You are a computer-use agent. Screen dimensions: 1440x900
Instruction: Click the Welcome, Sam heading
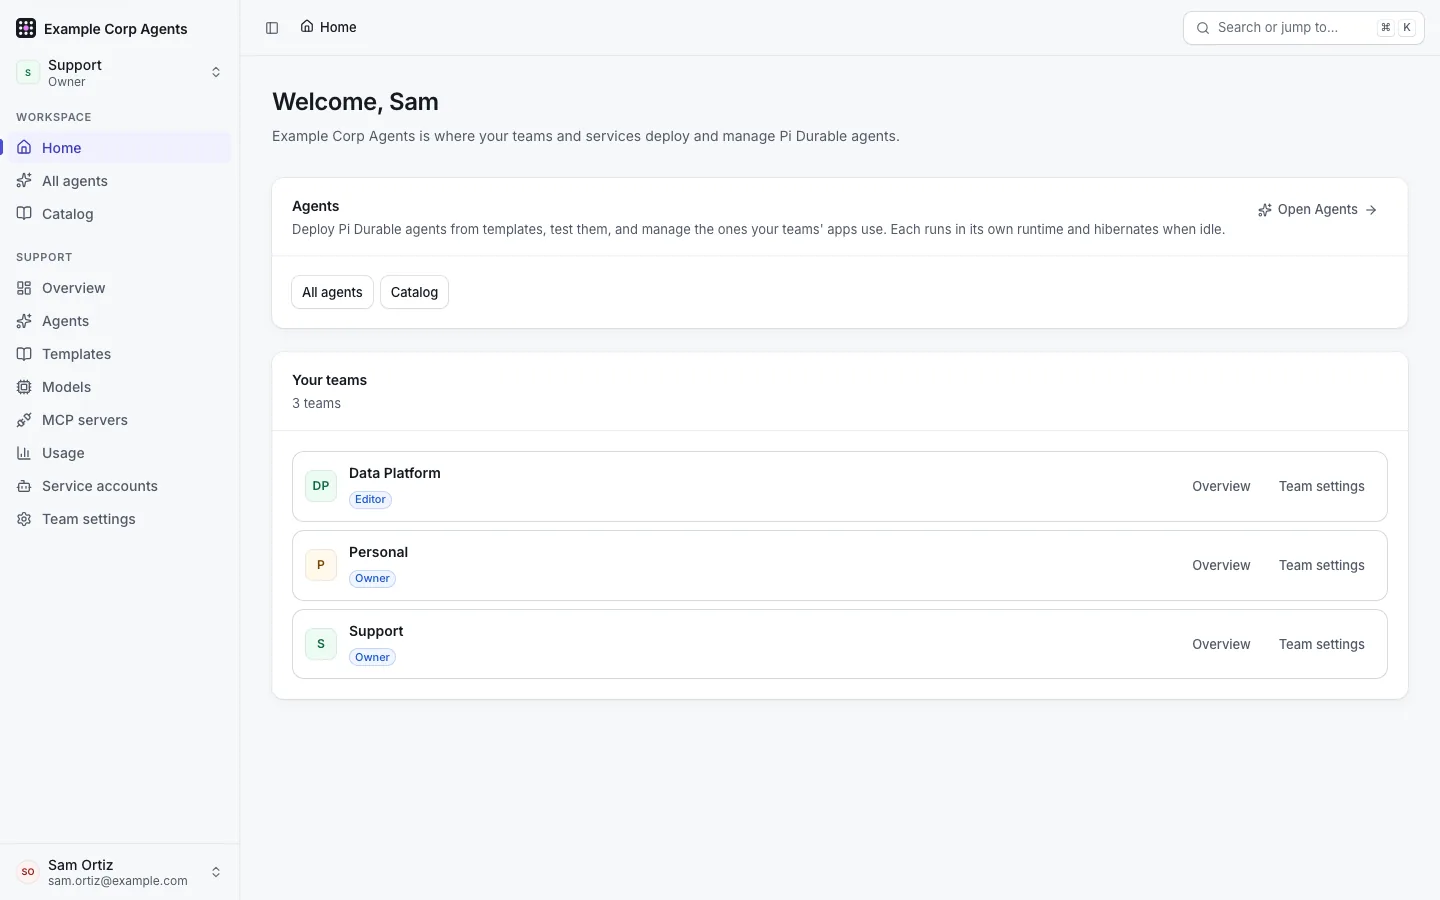(x=355, y=102)
